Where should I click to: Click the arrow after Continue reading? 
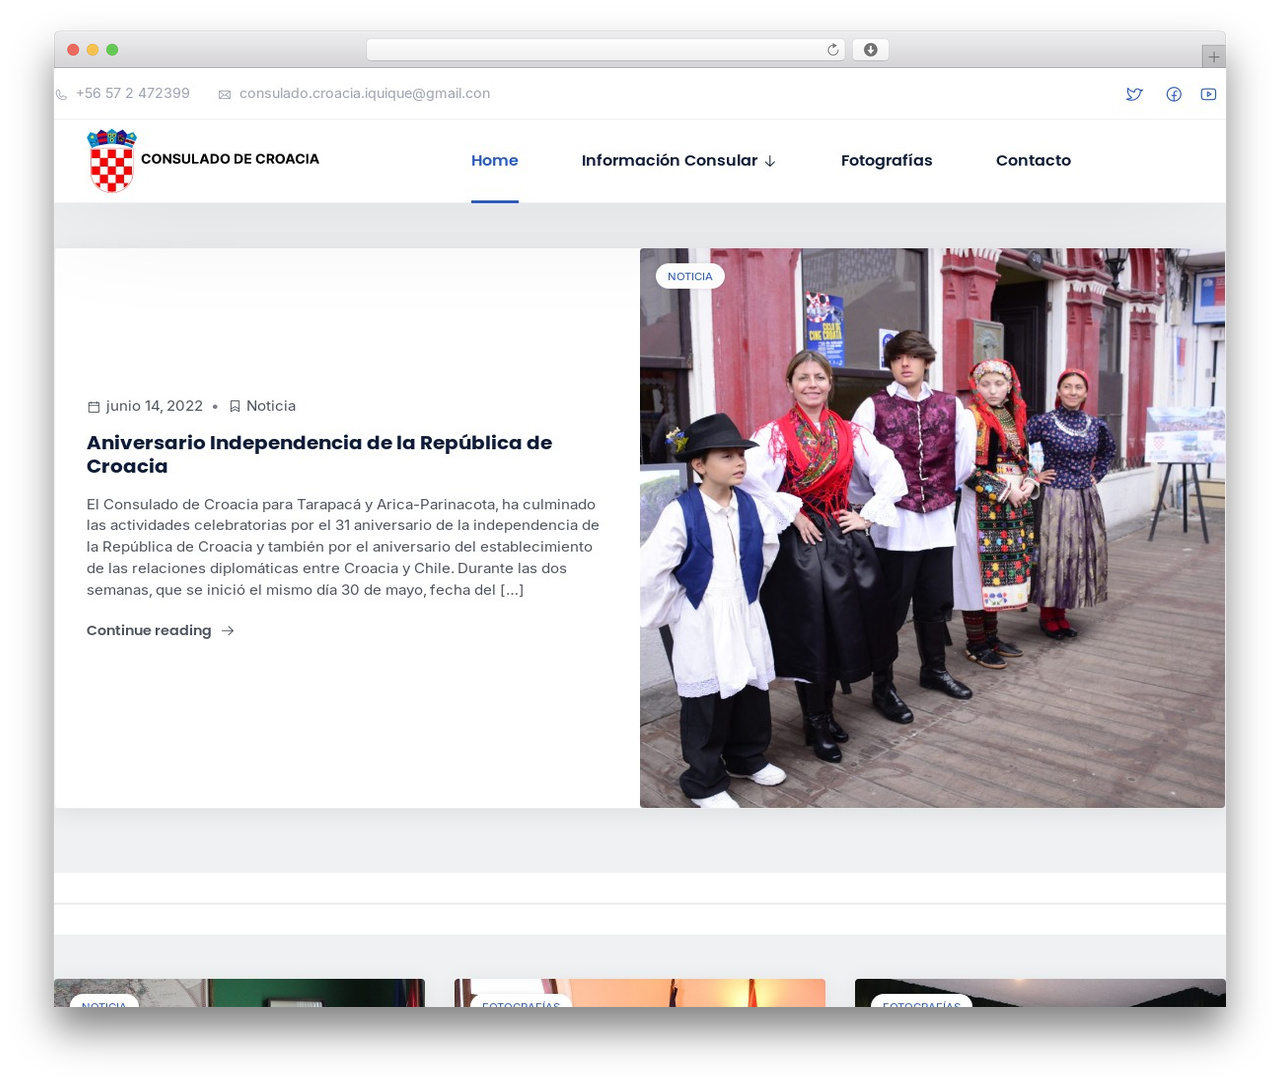(x=228, y=631)
